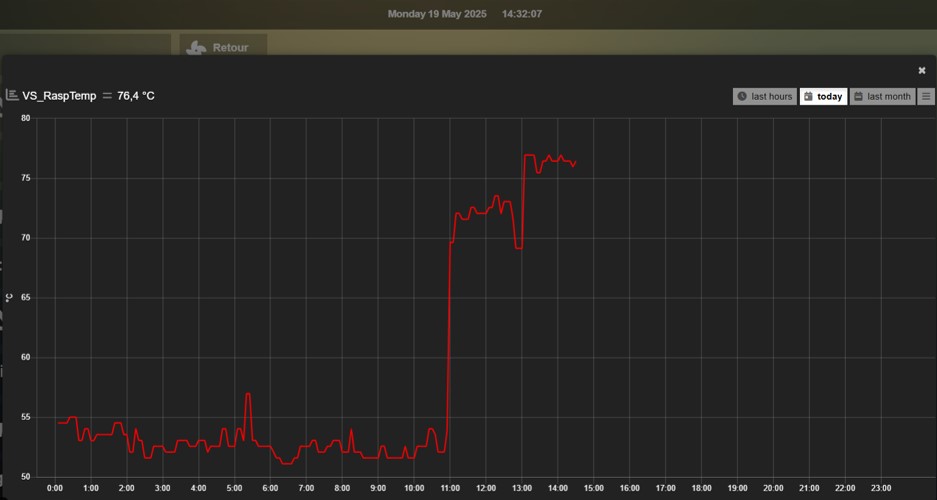Click the fan icon on Retour
This screenshot has height=500, width=937.
coord(196,48)
